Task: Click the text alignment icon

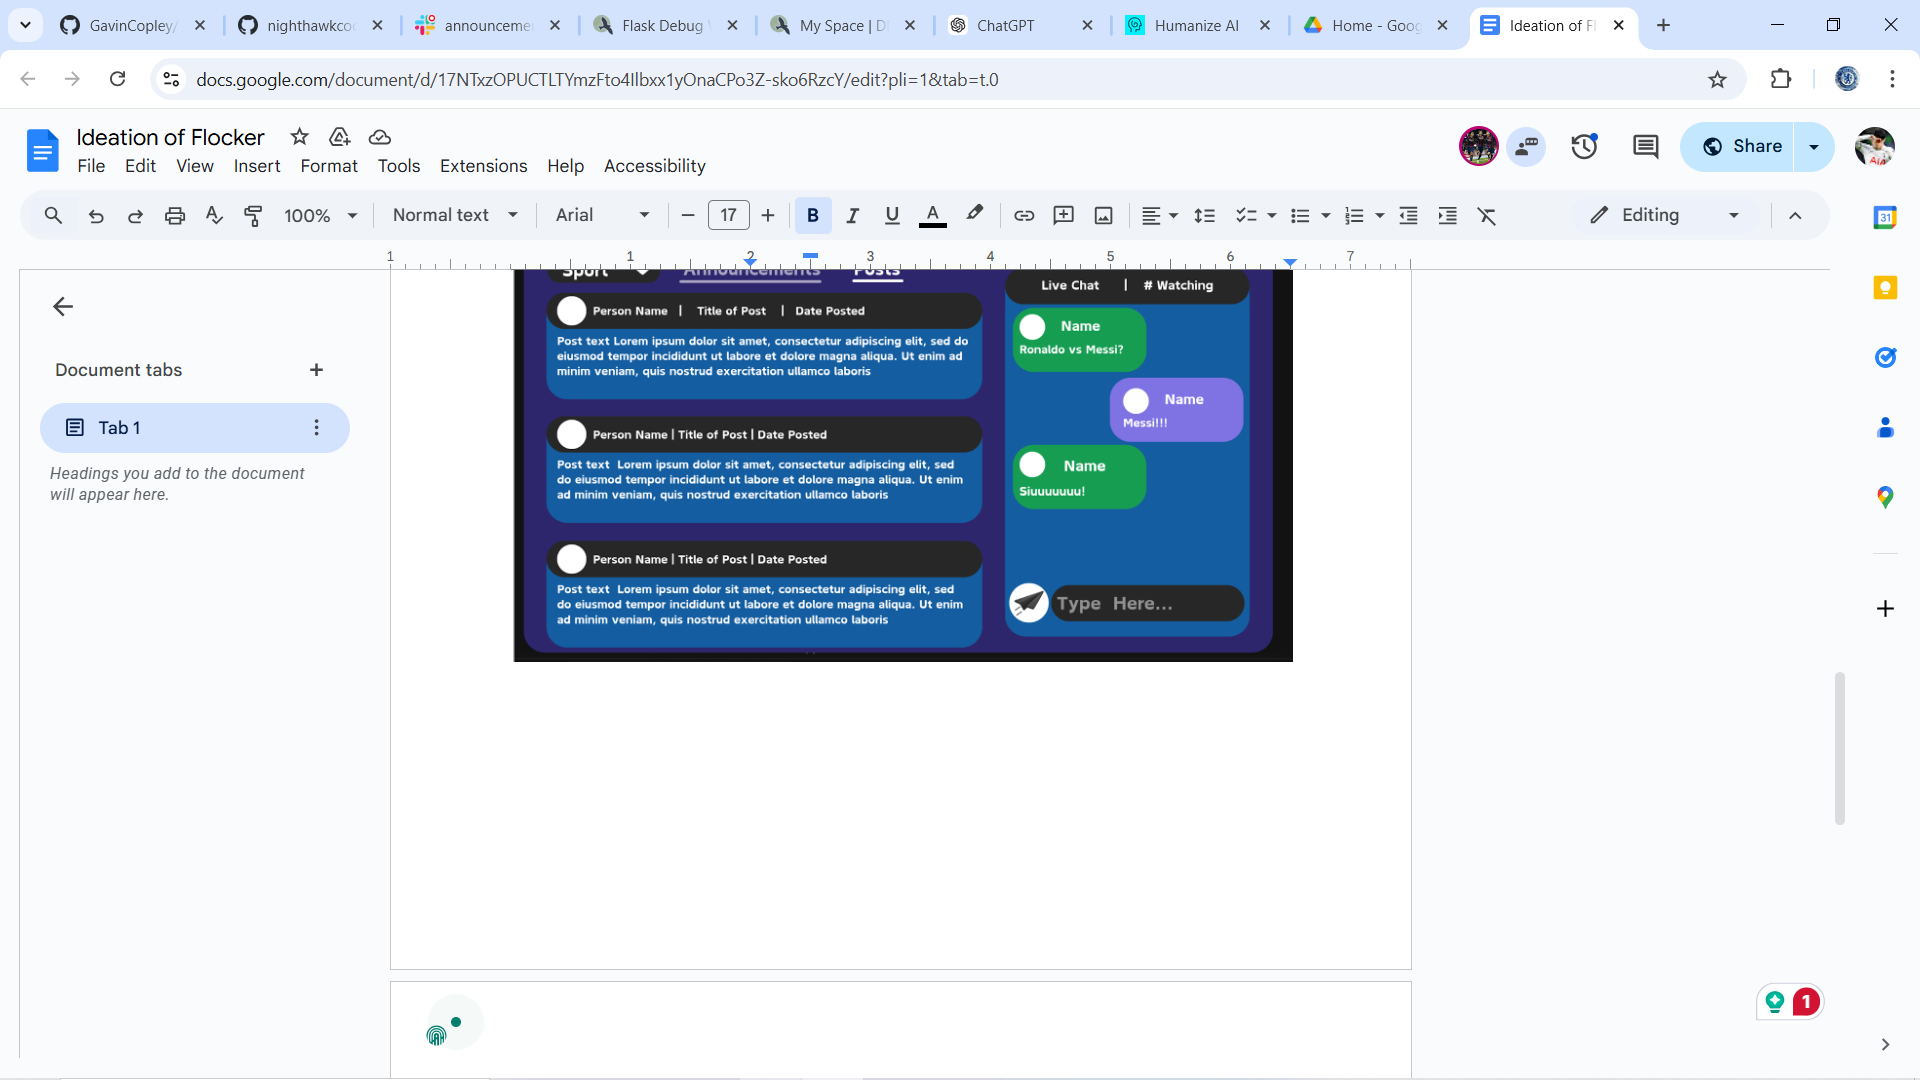Action: click(x=1151, y=215)
